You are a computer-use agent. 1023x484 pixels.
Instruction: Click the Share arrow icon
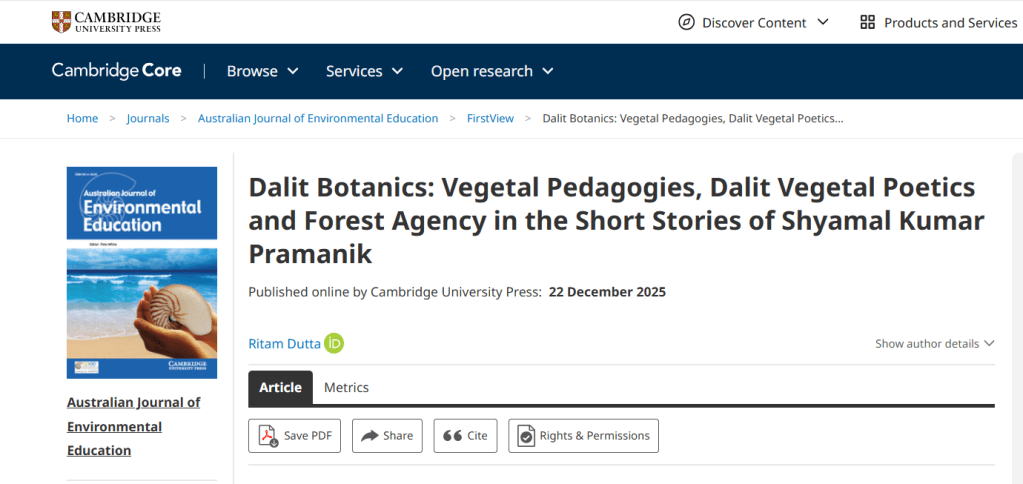(369, 436)
